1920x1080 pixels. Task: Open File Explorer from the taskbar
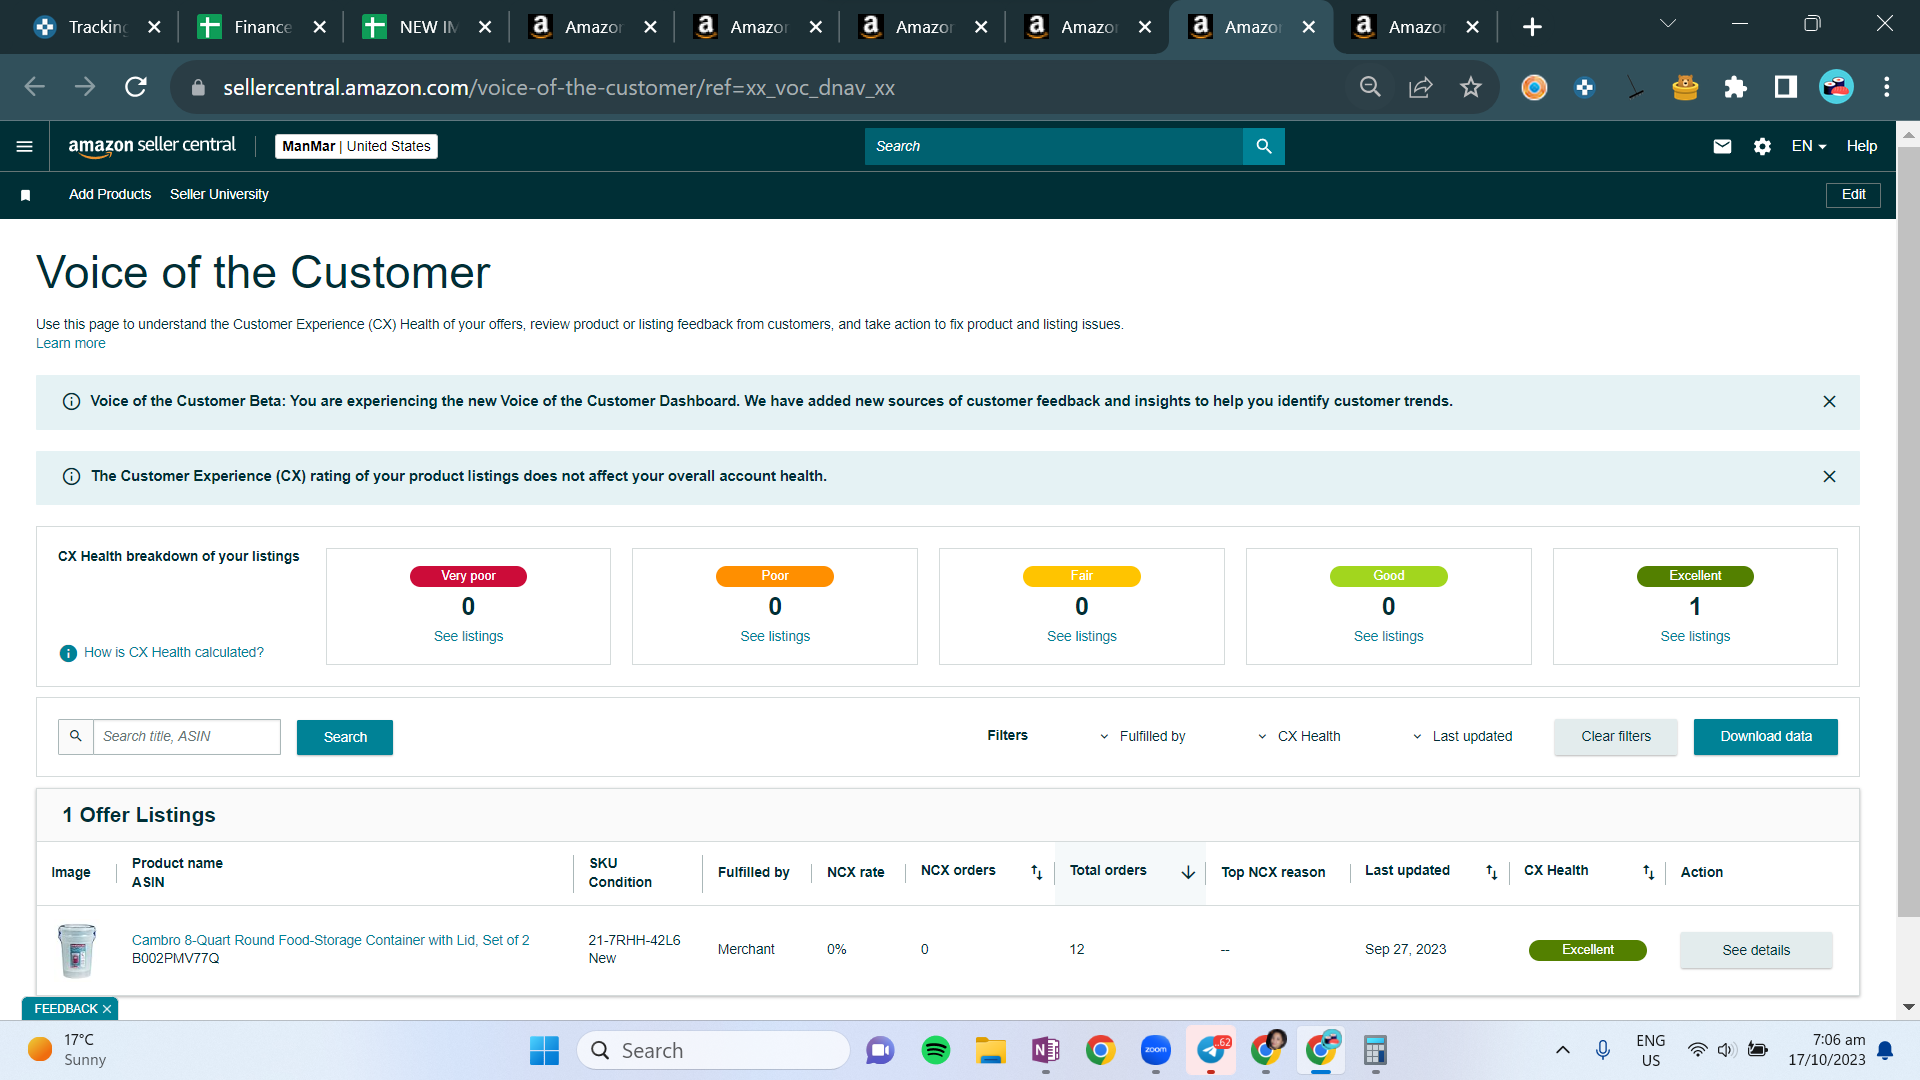point(991,1050)
